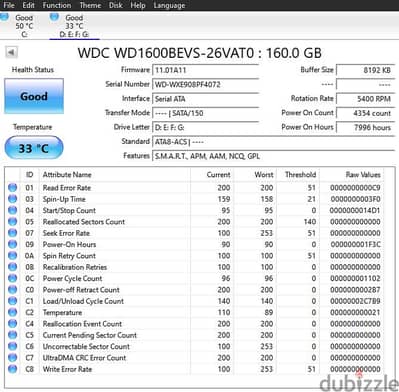Click status icon for Read Error Rate
Screen dimensions: 399x392
coord(13,187)
